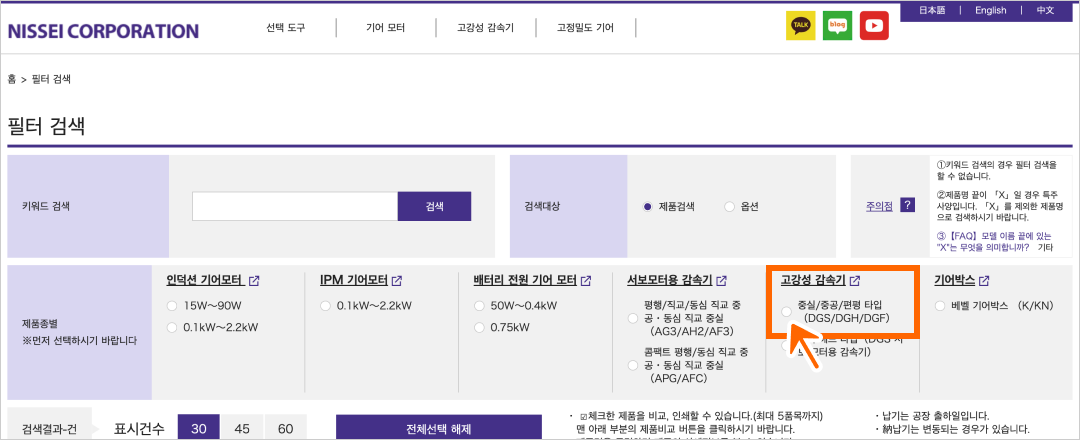Choose the 중실/중공/편평 타입 DGS/DGH/DGF radio
The height and width of the screenshot is (440, 1080).
point(786,312)
